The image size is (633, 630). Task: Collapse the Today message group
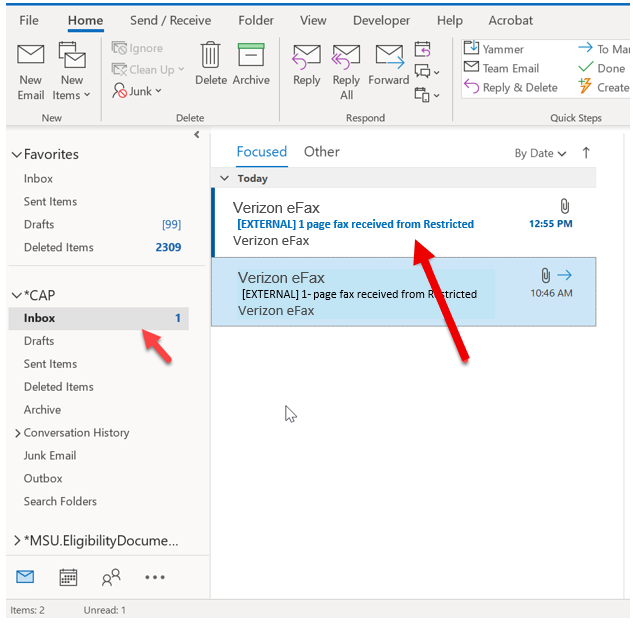(x=224, y=178)
